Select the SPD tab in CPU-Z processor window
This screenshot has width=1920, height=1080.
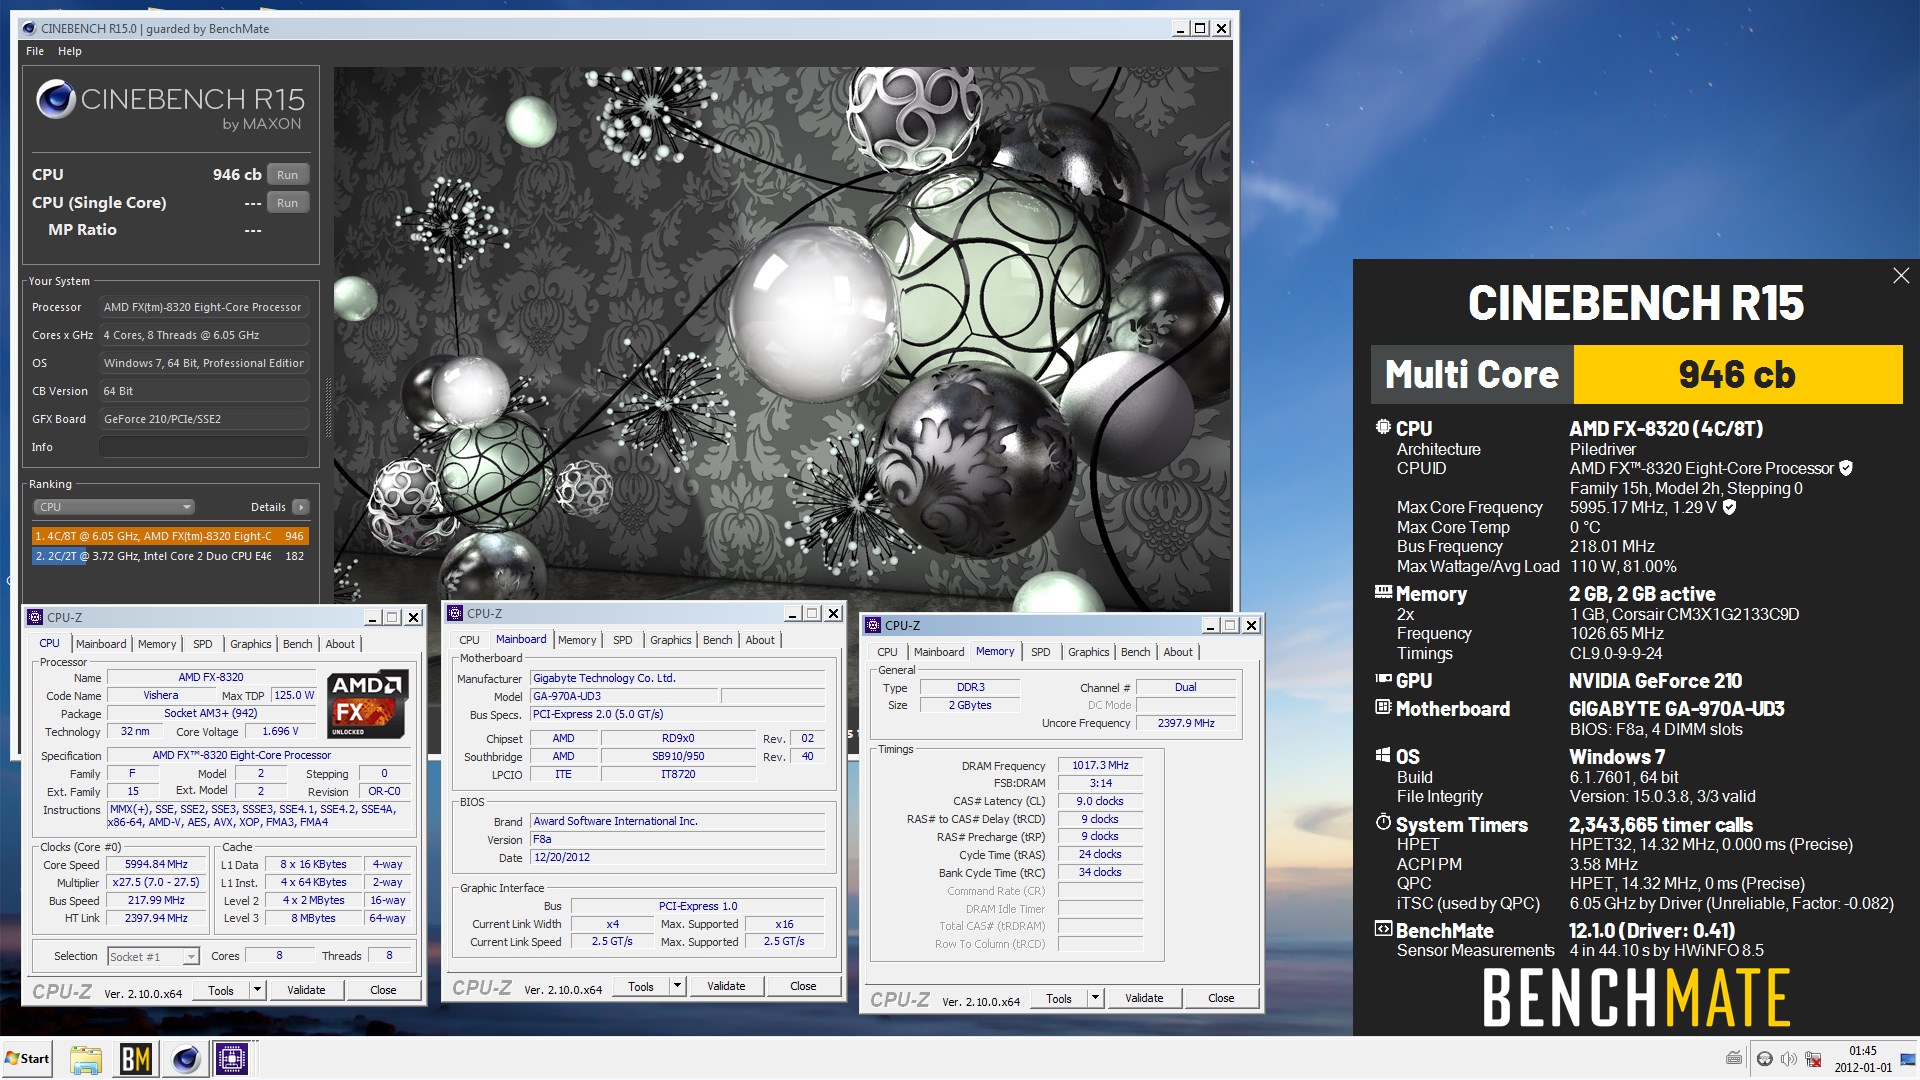pos(203,644)
